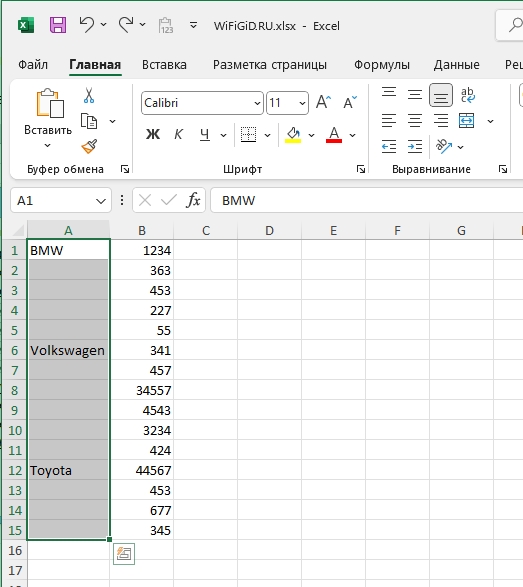This screenshot has width=523, height=587.
Task: Click the Quick Analysis icon below selection
Action: 124,554
